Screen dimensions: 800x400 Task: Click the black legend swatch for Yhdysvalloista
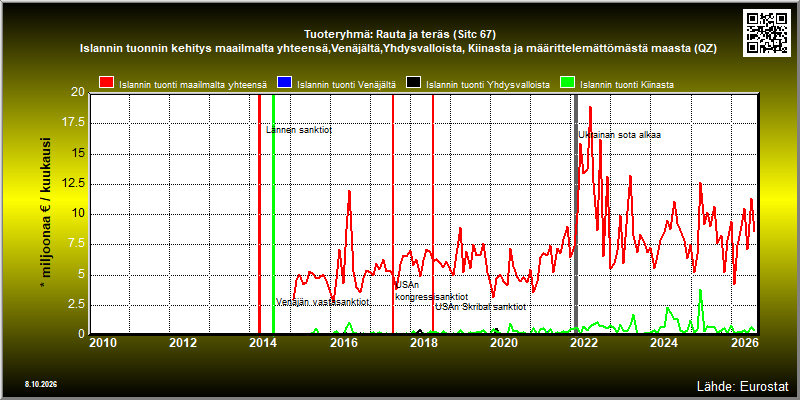click(413, 83)
